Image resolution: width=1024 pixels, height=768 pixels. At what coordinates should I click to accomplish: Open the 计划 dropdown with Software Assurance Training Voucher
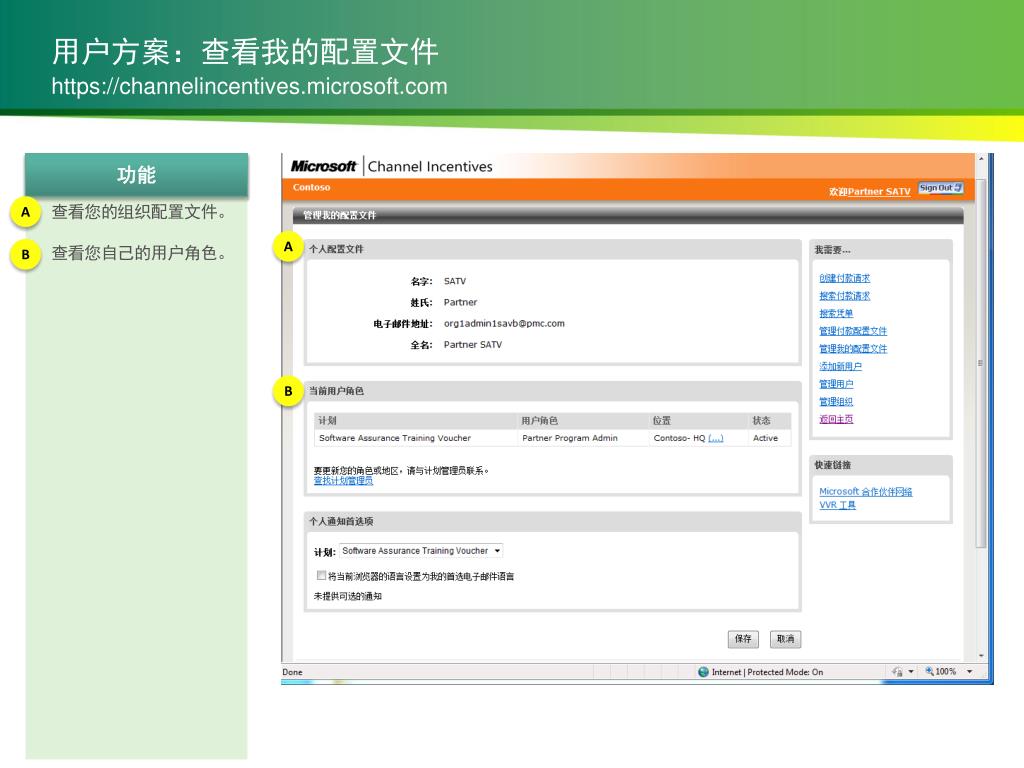[x=421, y=551]
